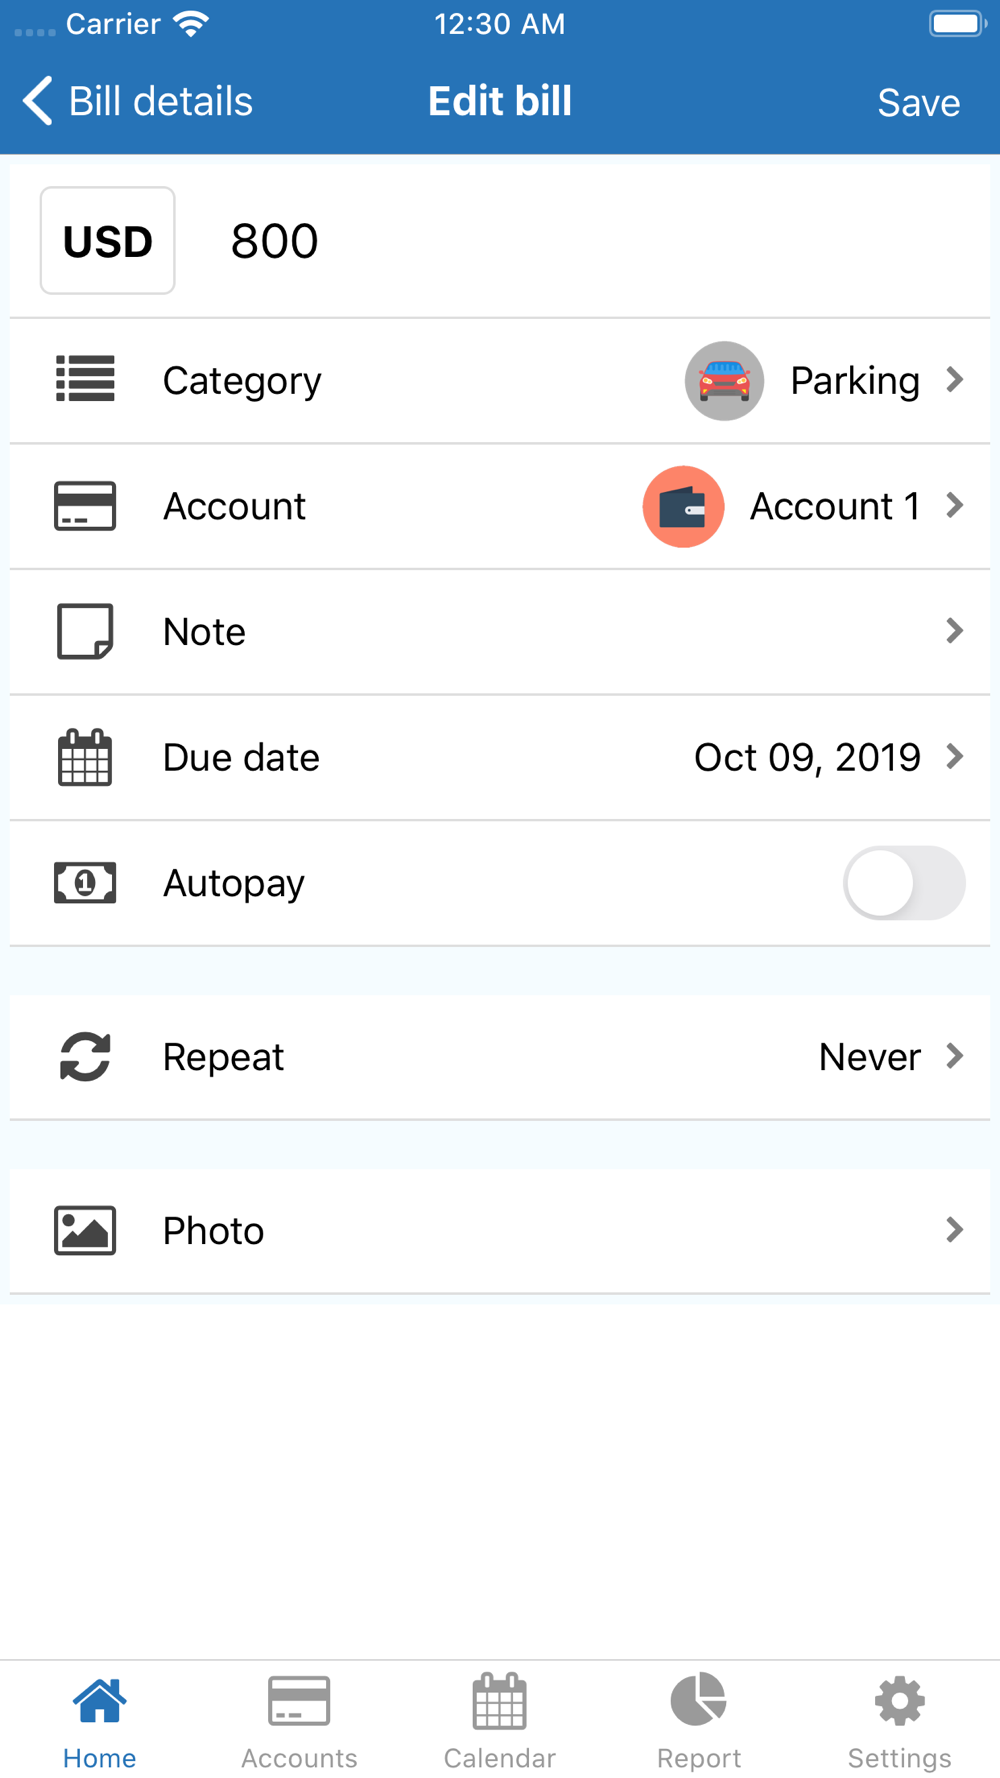The image size is (1000, 1778).
Task: Tap the Parking car category icon
Action: click(x=724, y=381)
